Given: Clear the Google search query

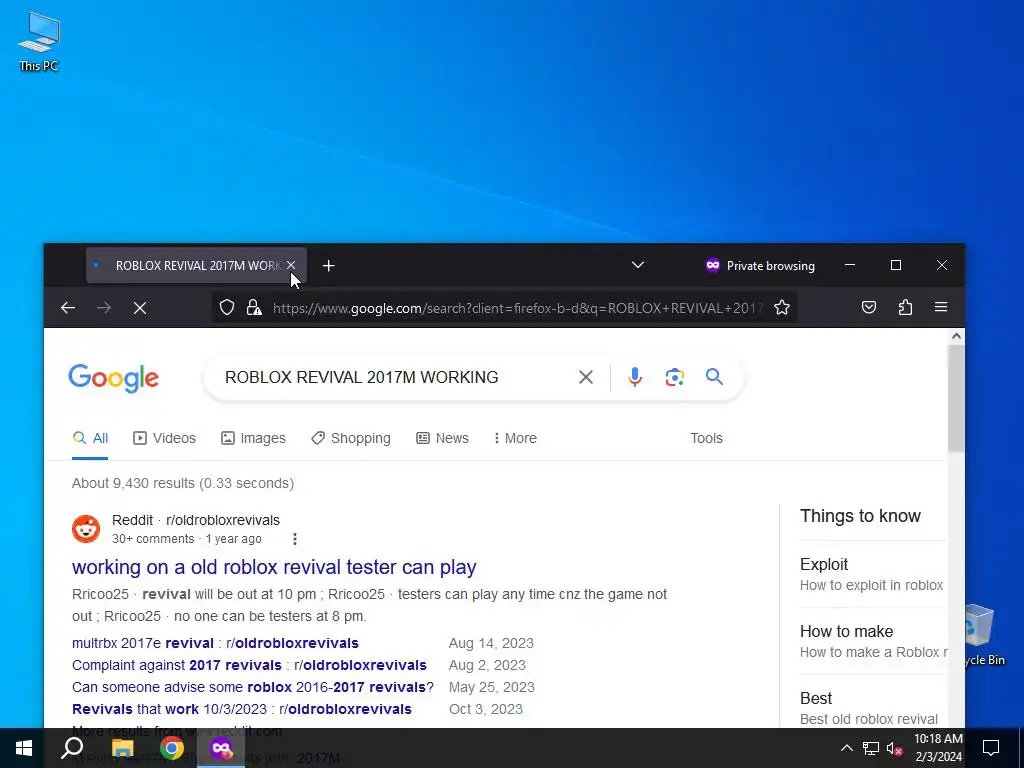Looking at the screenshot, I should point(586,377).
